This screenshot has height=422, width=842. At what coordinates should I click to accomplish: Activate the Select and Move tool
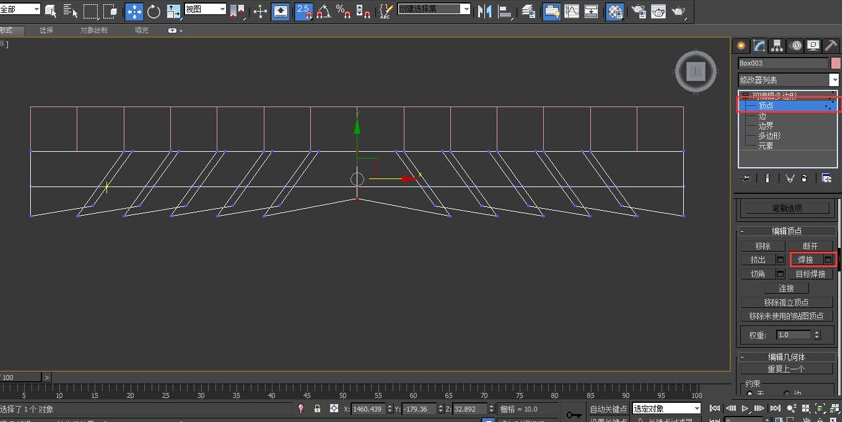pos(134,11)
